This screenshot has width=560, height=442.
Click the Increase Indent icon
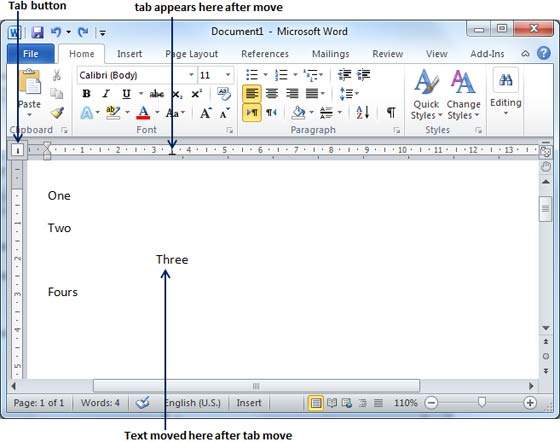pos(364,75)
